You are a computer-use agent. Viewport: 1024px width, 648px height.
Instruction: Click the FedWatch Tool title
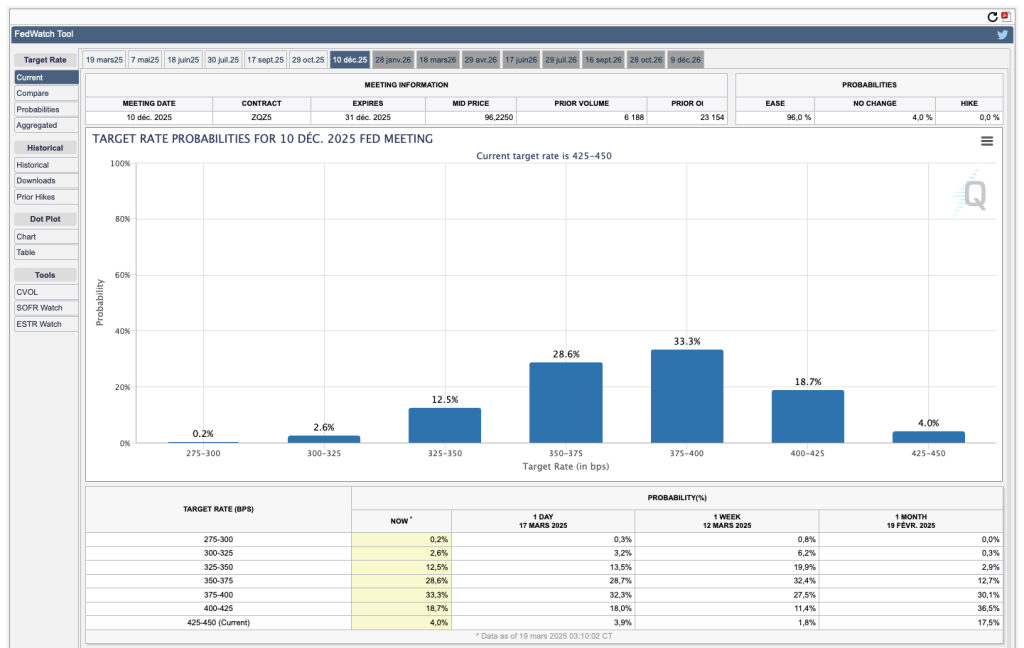(44, 34)
